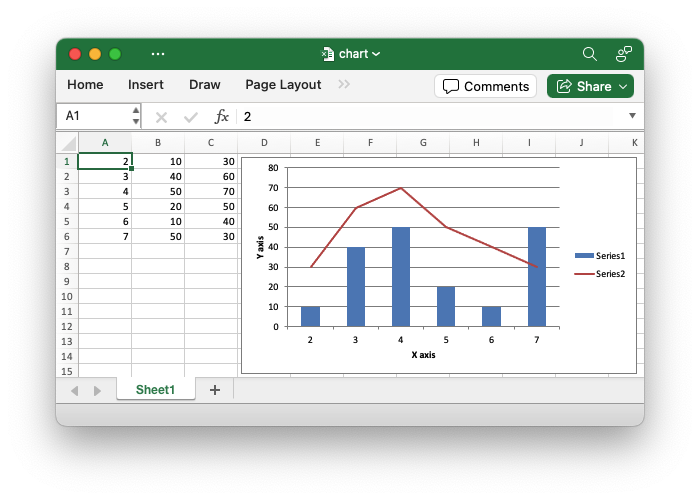
Task: Click the cancel X icon in formula bar
Action: (161, 116)
